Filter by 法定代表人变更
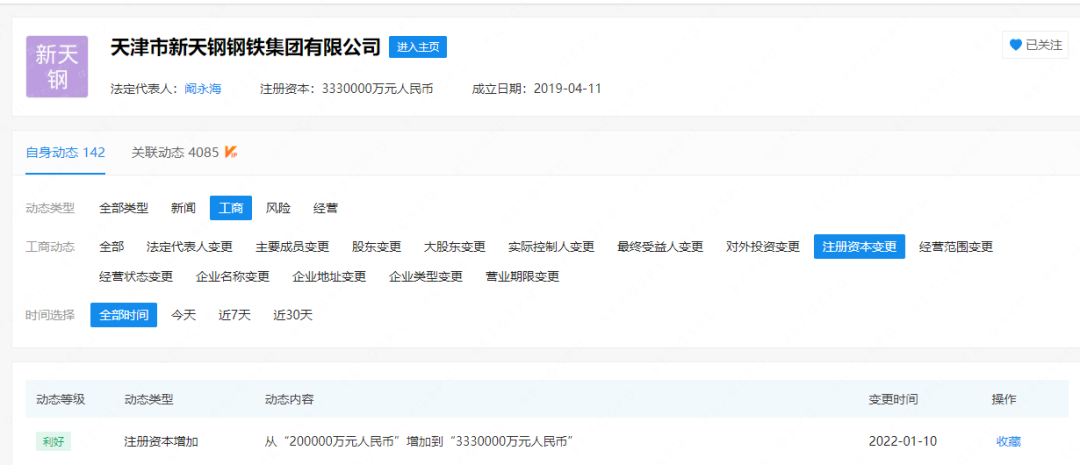 189,247
